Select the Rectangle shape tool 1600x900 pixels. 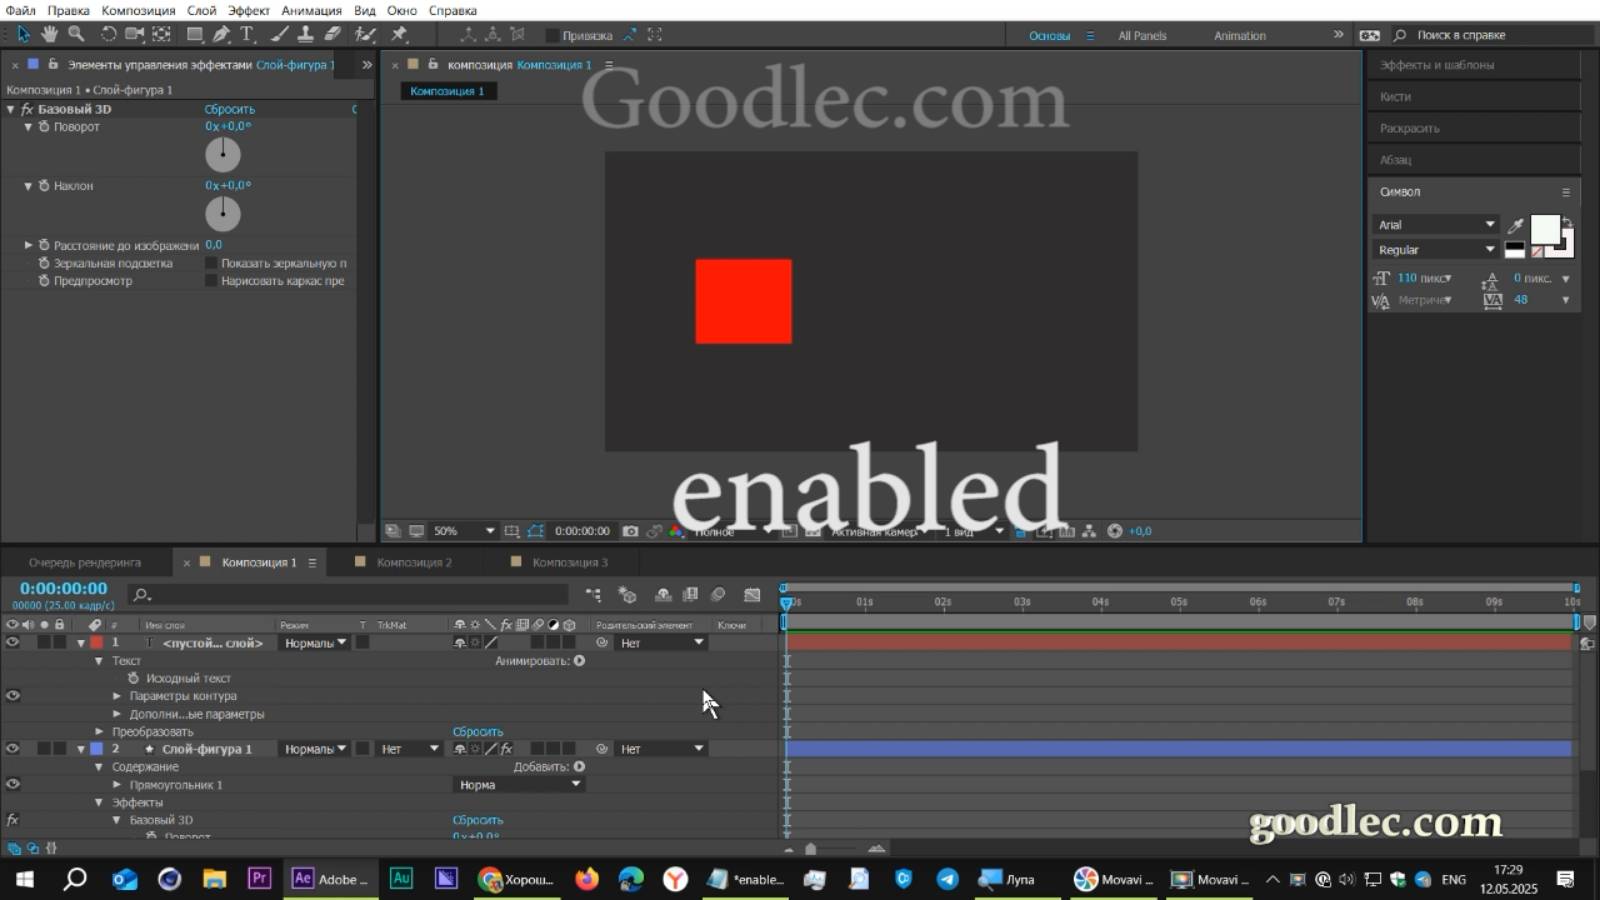[193, 34]
